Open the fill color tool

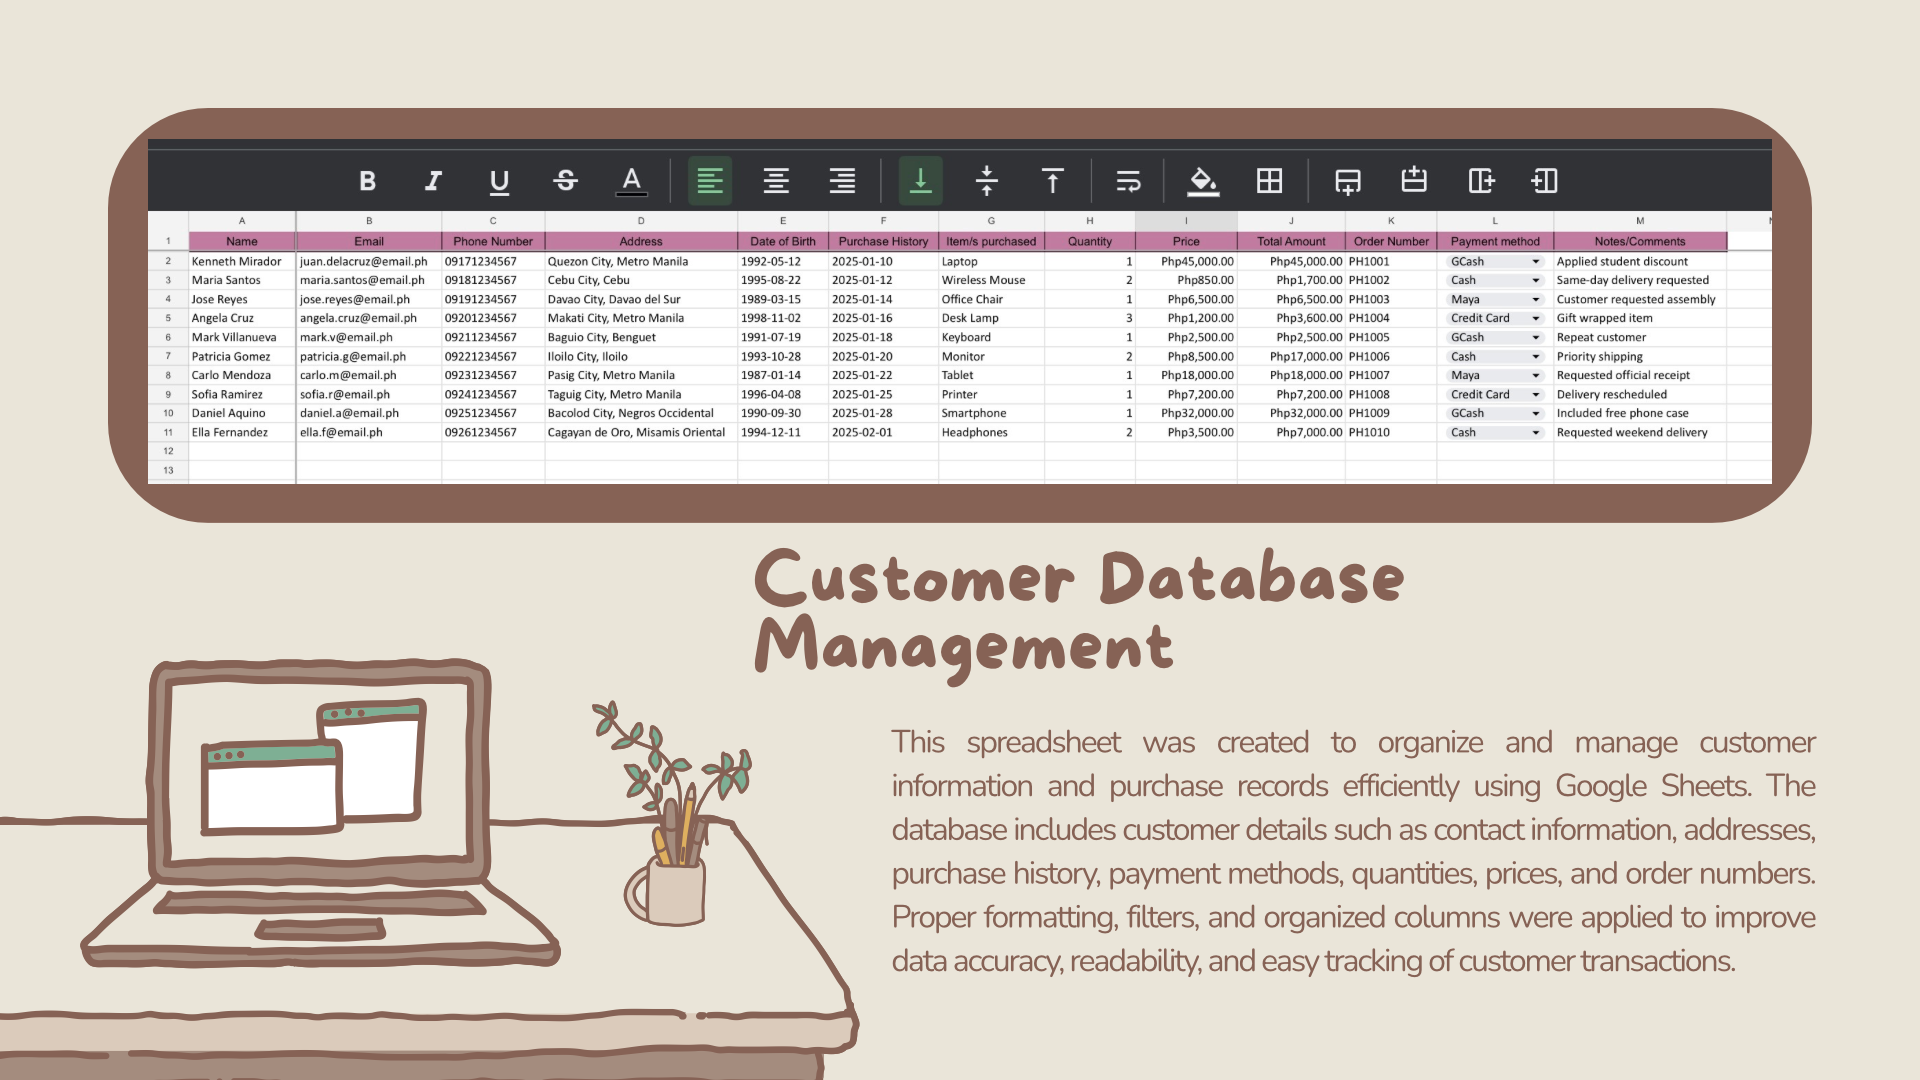(x=1203, y=181)
